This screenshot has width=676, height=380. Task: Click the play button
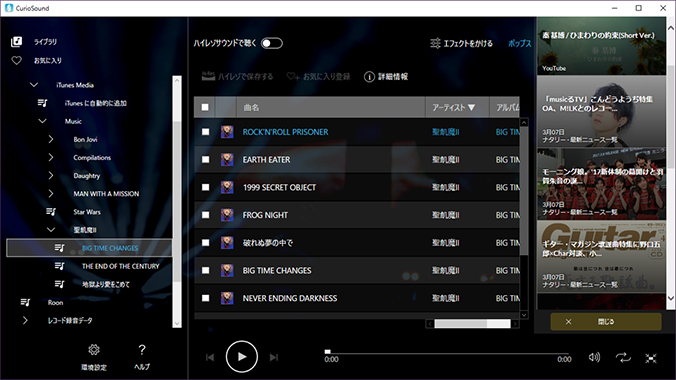click(x=241, y=357)
